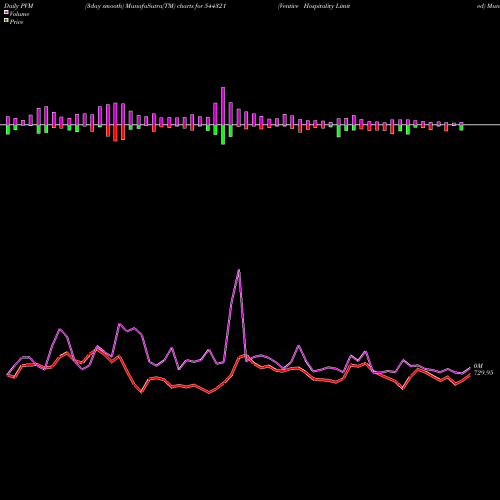
Task: Click the '0M' volume value label
Action: pyautogui.click(x=478, y=366)
